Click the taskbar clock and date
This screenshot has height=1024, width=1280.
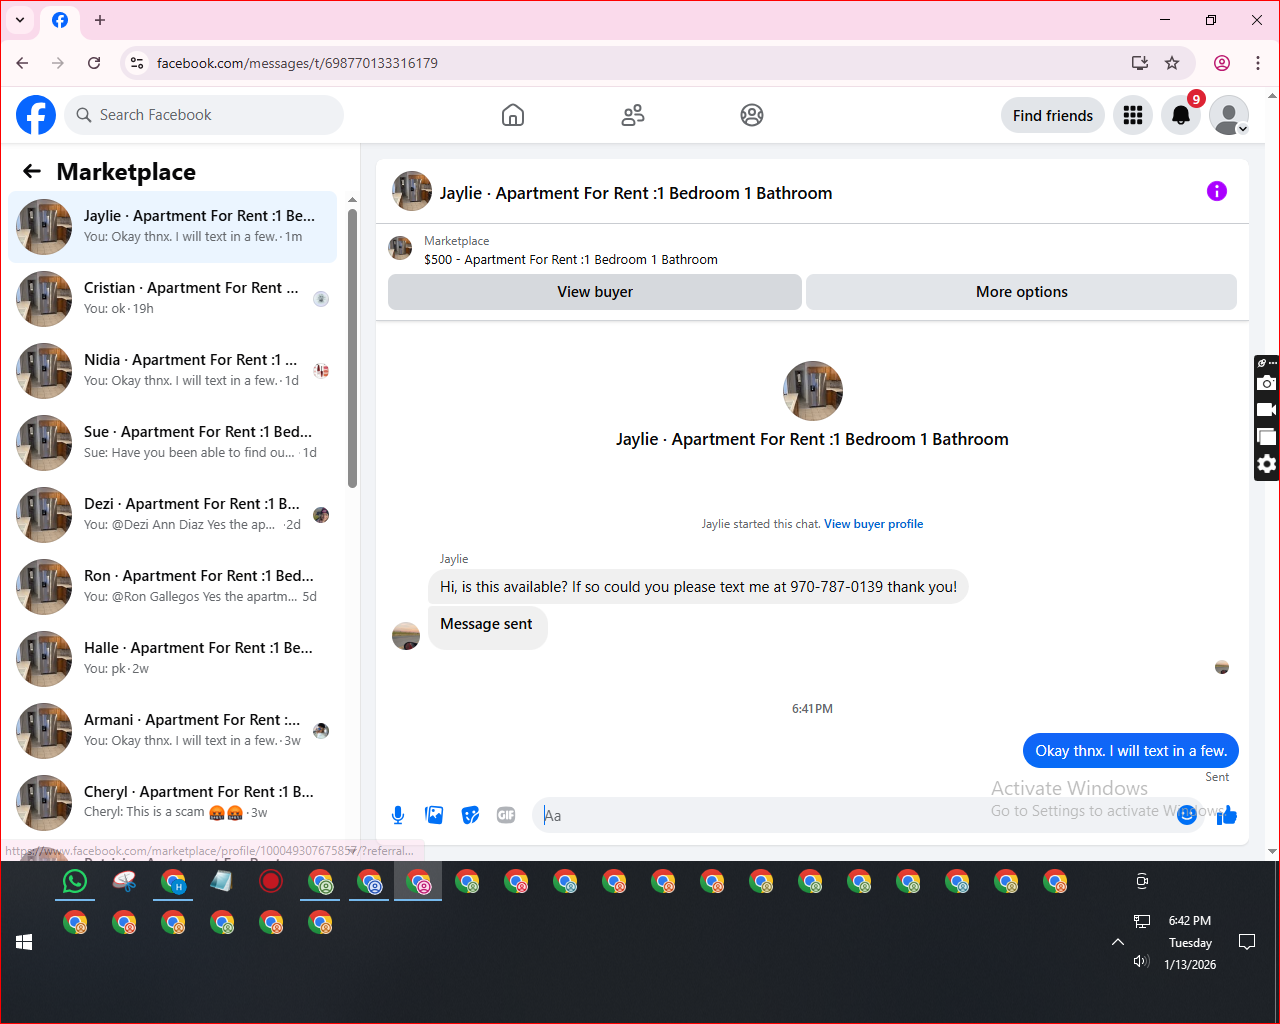click(x=1190, y=943)
